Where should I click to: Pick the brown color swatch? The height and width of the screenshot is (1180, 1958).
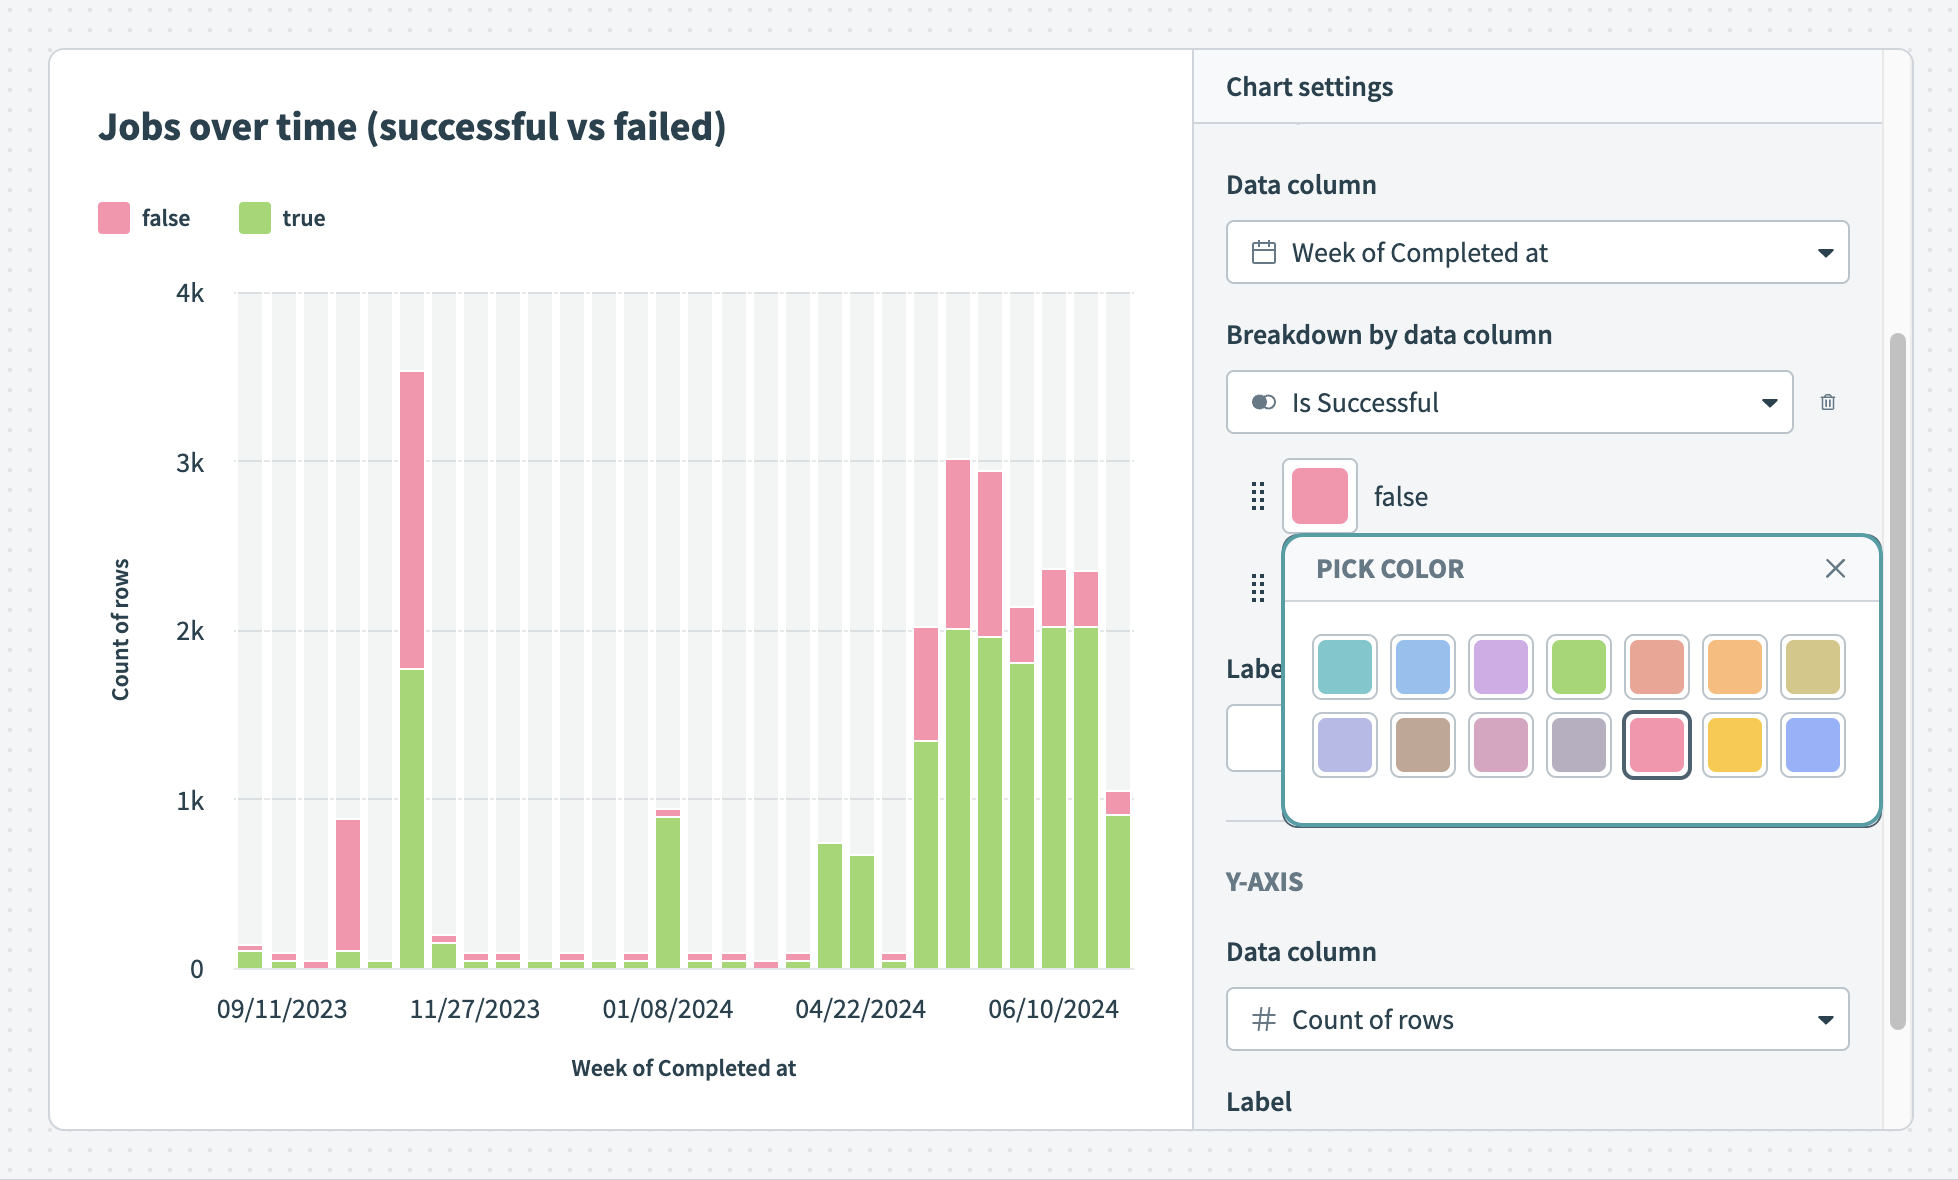pos(1423,745)
